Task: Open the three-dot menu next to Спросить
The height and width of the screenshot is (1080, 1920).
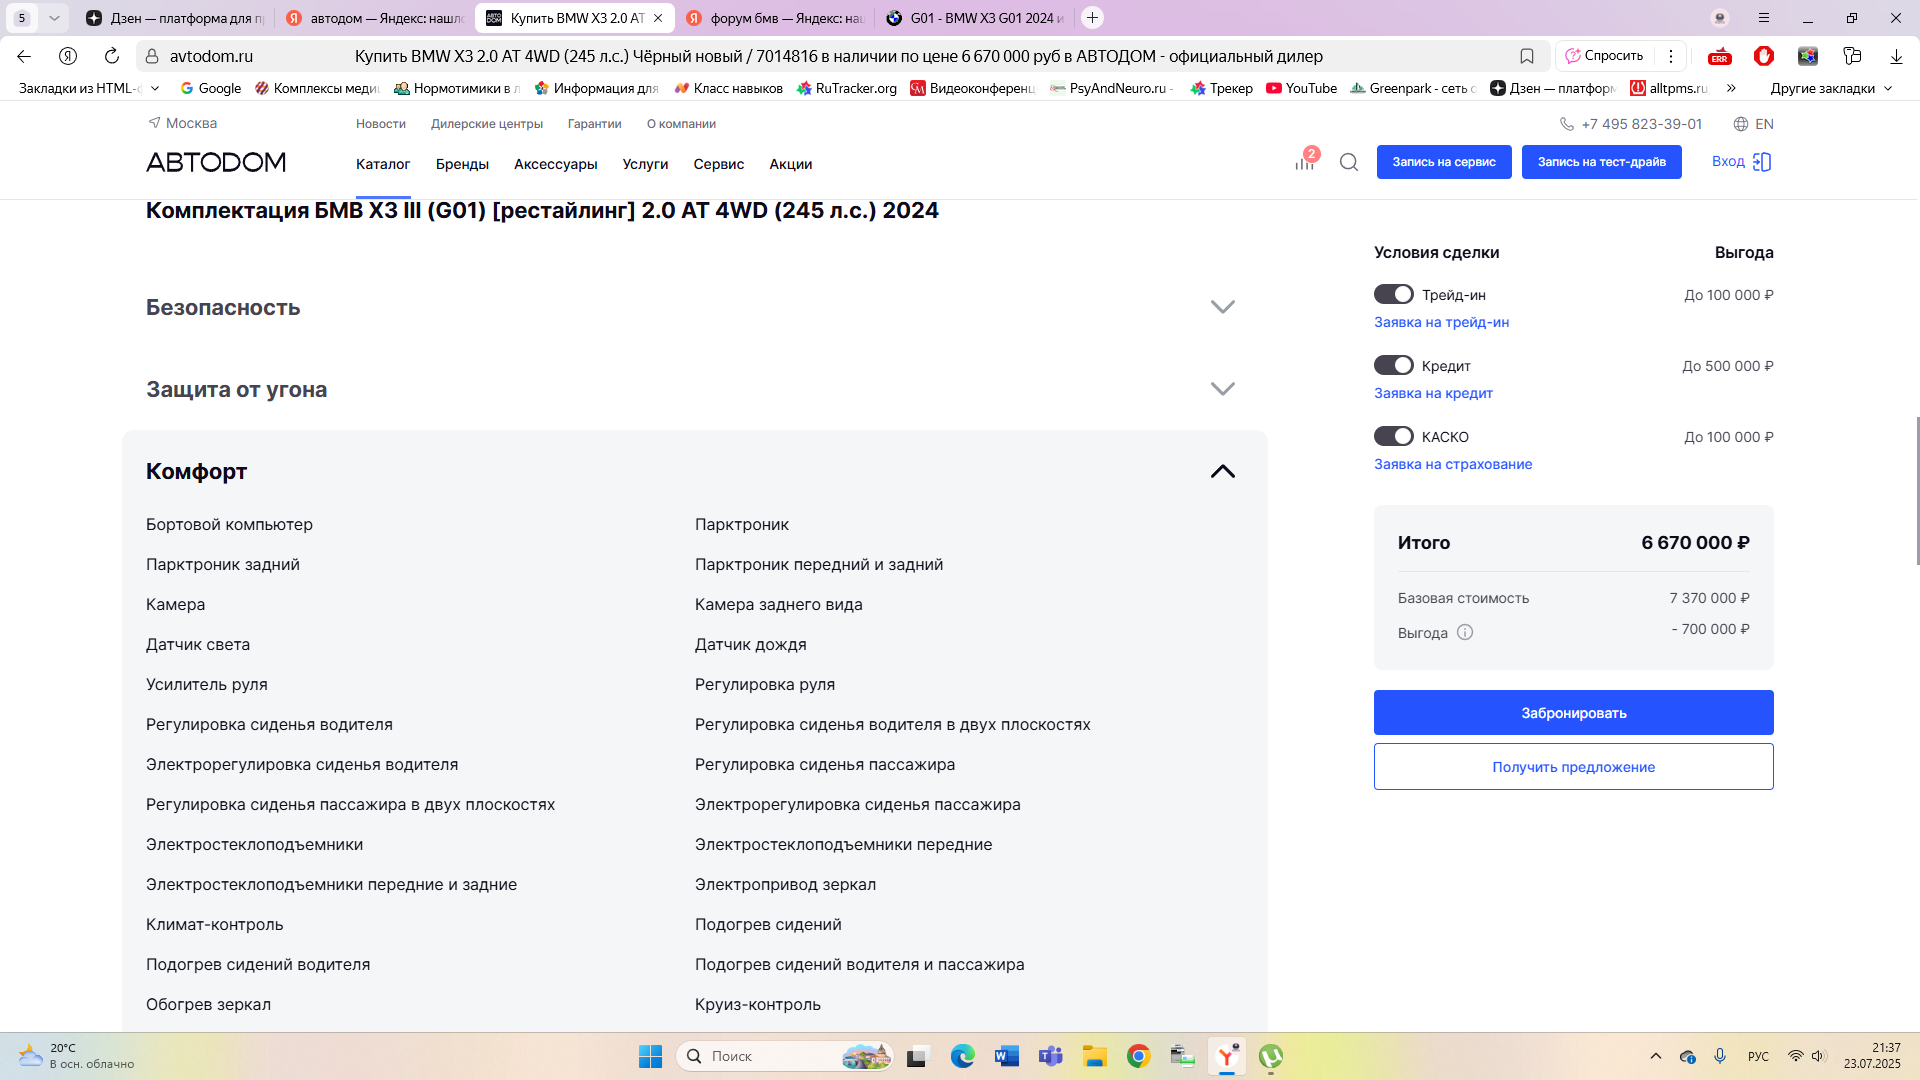Action: [1671, 56]
